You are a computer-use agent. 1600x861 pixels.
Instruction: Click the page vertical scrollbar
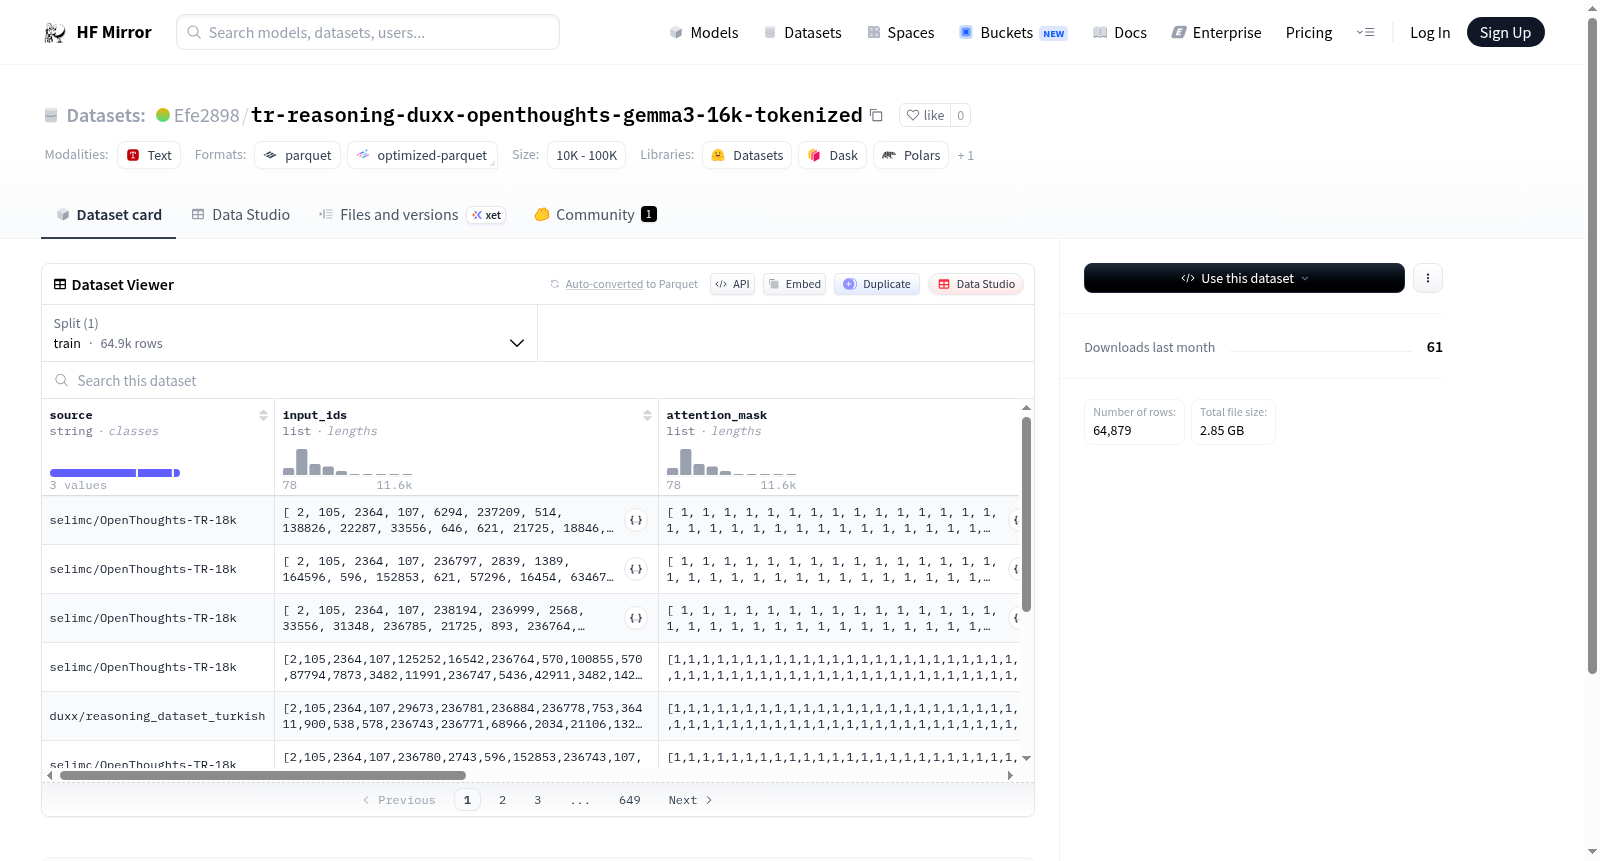coord(1593,345)
